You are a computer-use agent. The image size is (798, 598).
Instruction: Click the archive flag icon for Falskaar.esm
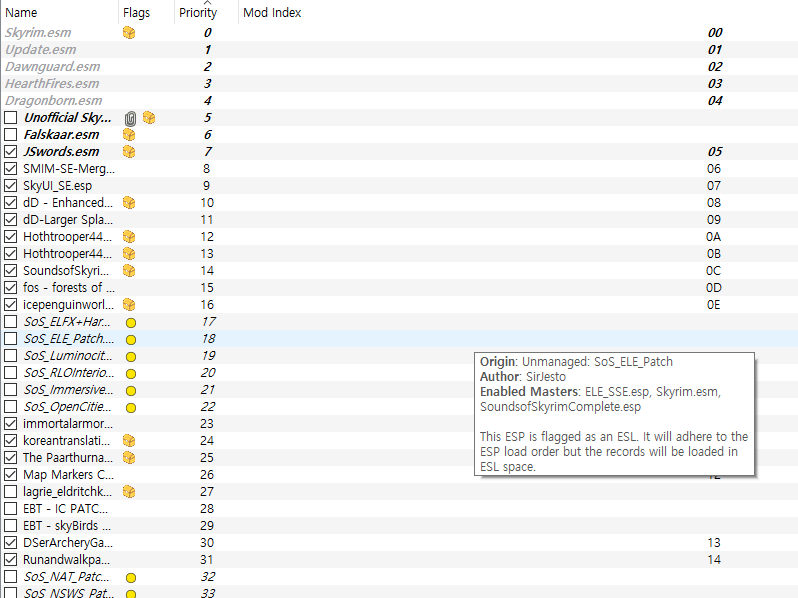pyautogui.click(x=129, y=135)
